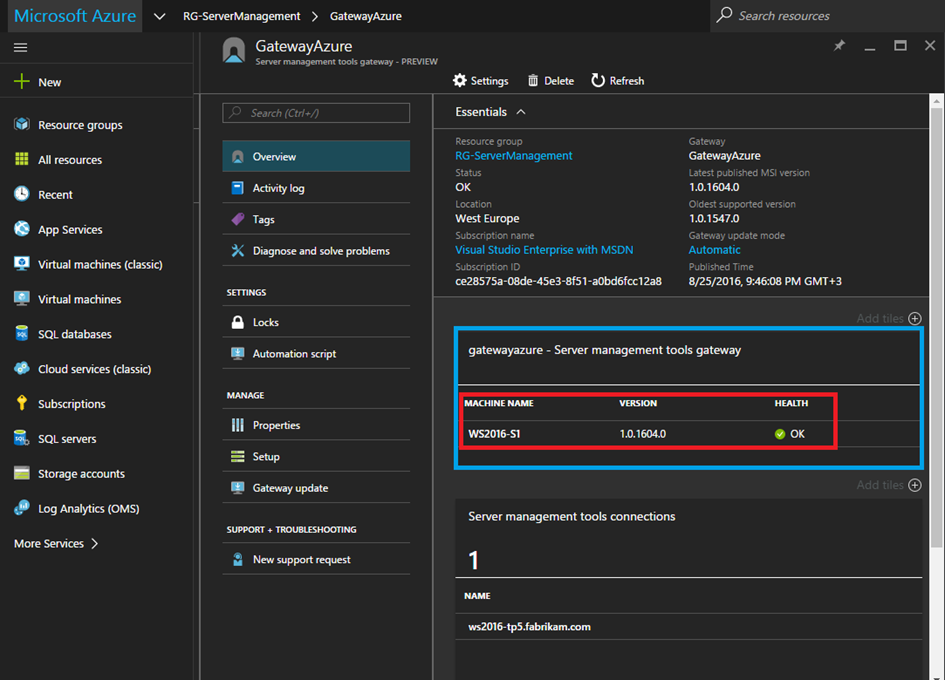Click the Delete trash can icon
Viewport: 945px width, 680px height.
point(533,80)
